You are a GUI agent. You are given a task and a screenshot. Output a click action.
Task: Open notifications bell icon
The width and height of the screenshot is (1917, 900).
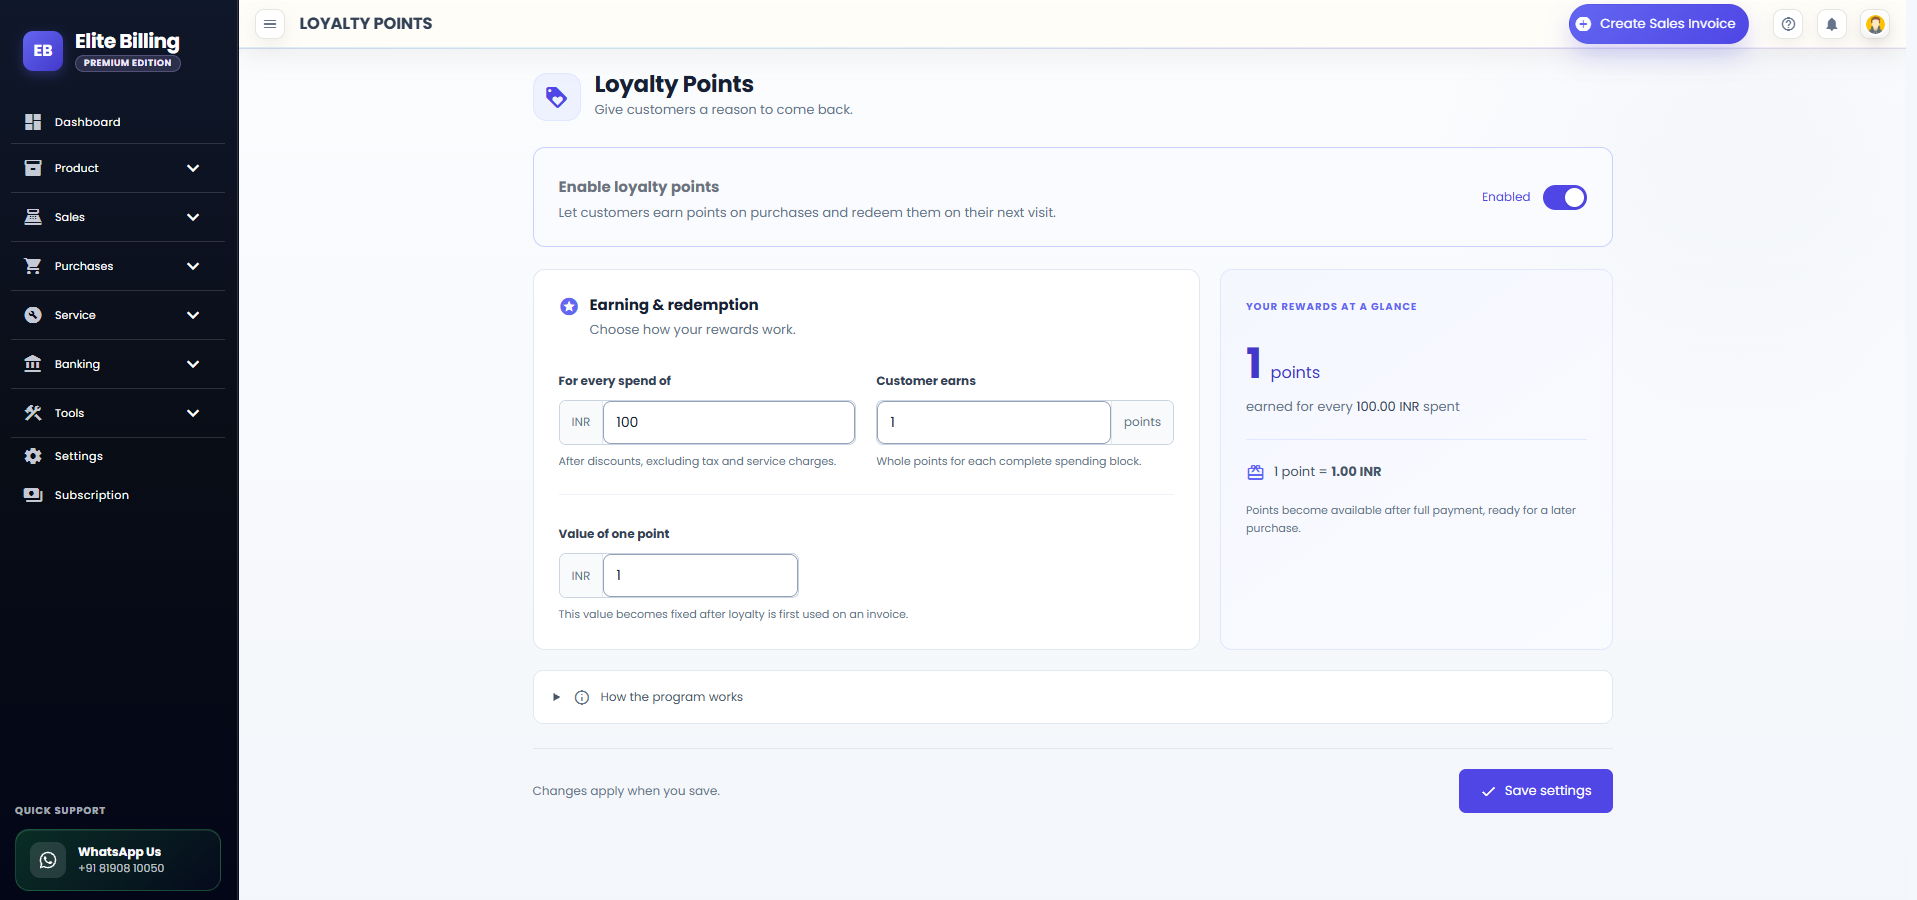click(x=1832, y=24)
